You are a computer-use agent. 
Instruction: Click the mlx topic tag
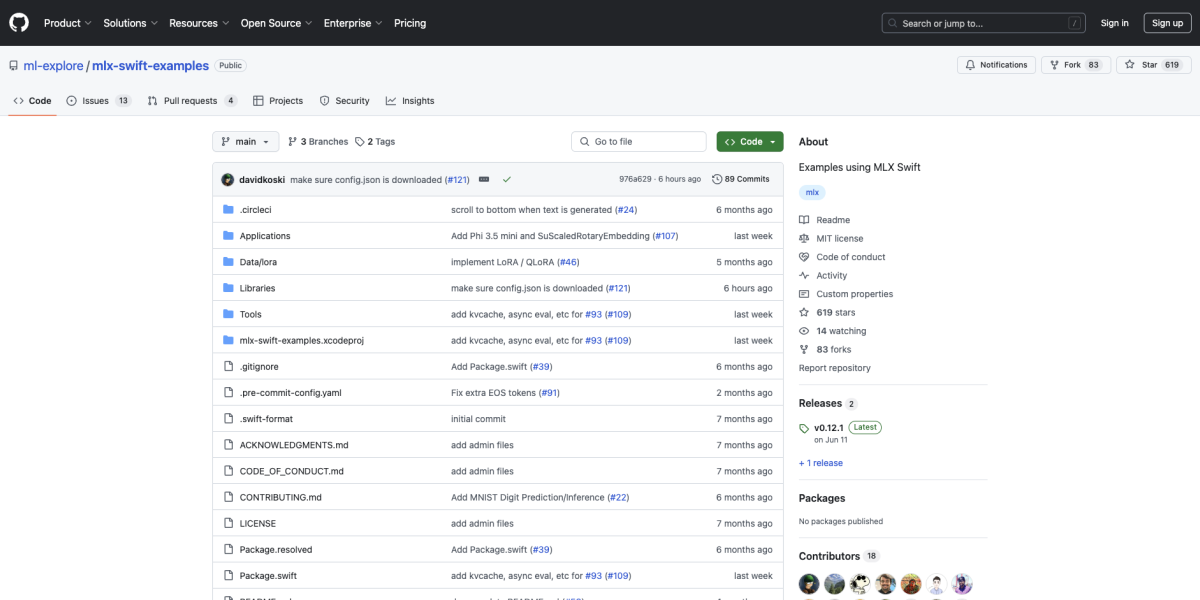[812, 192]
